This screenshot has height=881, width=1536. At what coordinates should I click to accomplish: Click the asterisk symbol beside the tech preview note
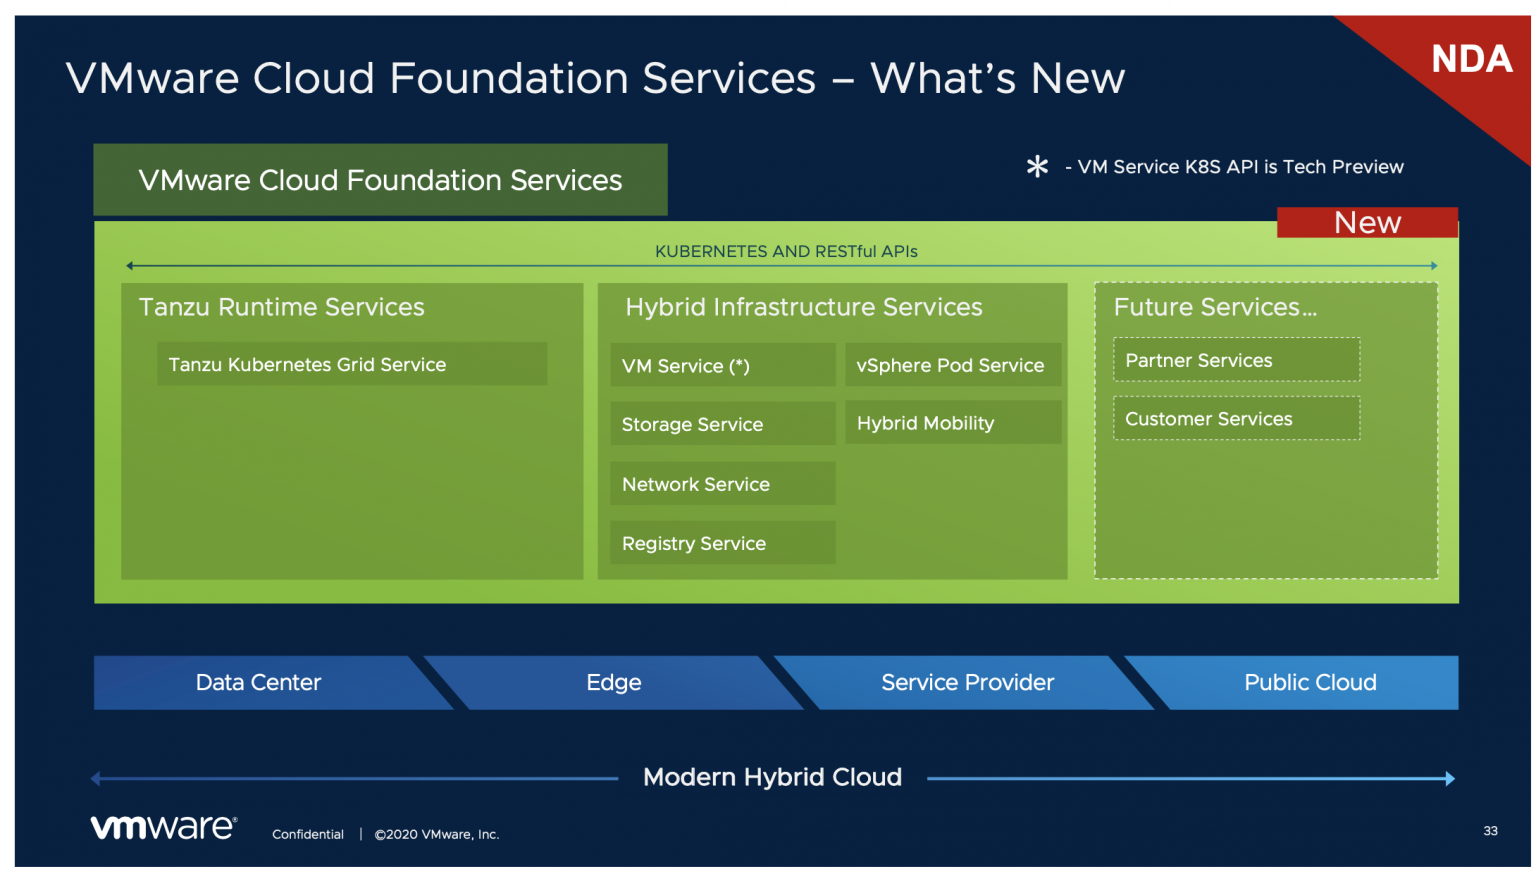[x=1038, y=166]
